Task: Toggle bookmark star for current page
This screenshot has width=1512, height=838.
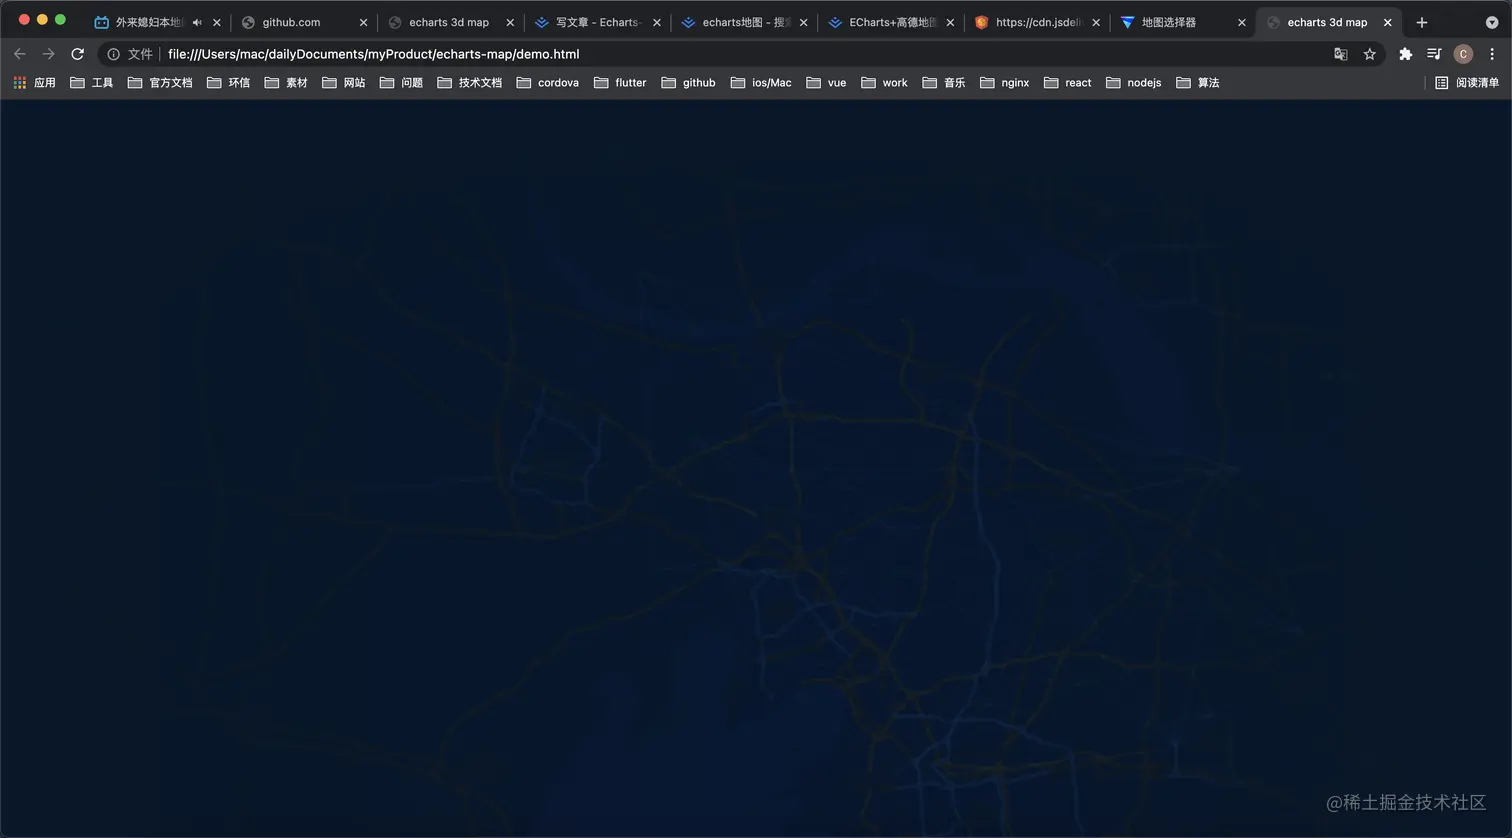Action: pos(1369,54)
